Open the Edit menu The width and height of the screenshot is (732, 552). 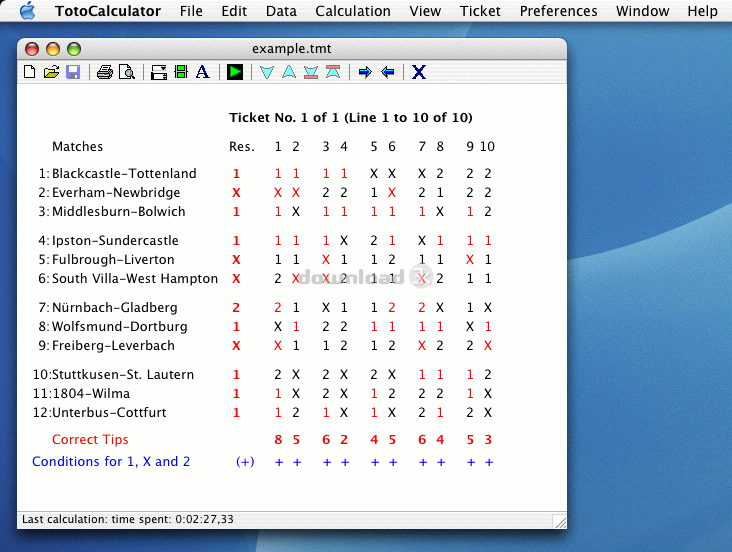pyautogui.click(x=234, y=11)
